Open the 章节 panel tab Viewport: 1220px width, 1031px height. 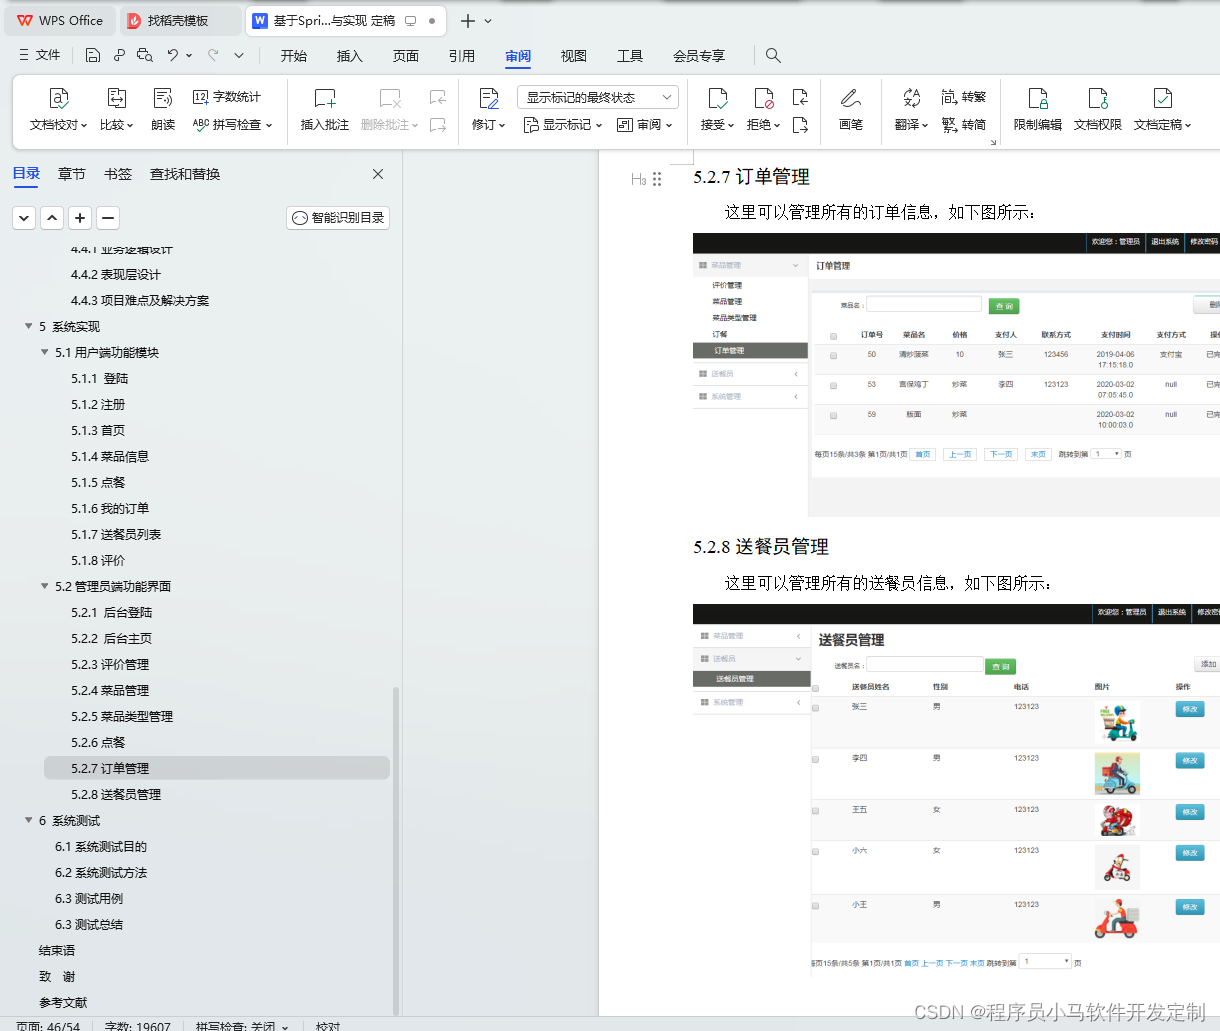(71, 173)
